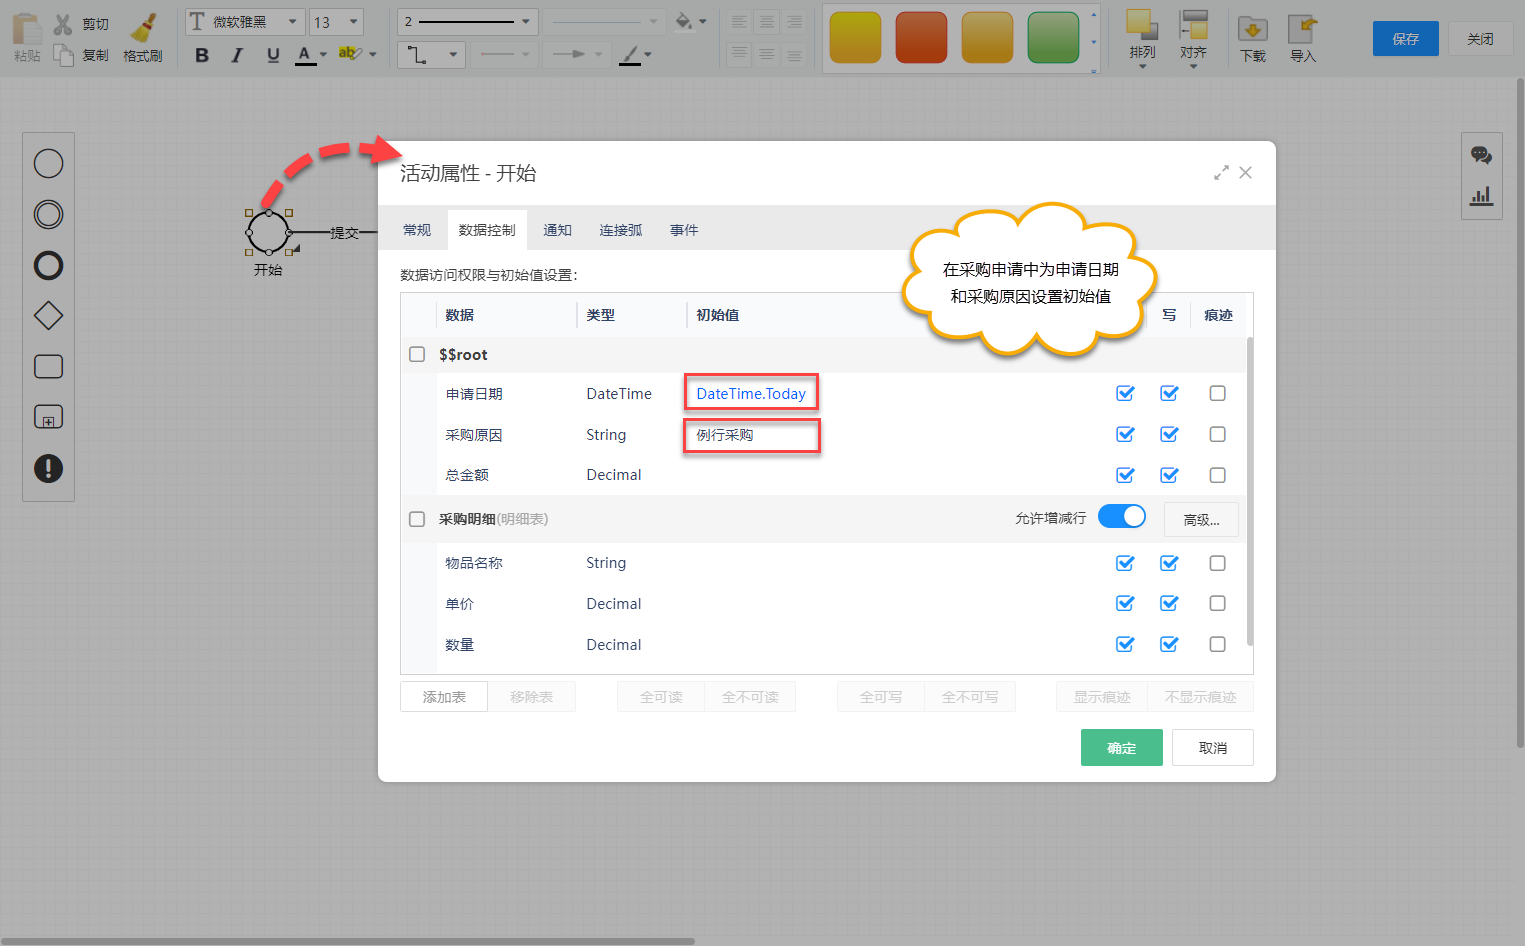Click the Download (下载) icon

pos(1252,29)
